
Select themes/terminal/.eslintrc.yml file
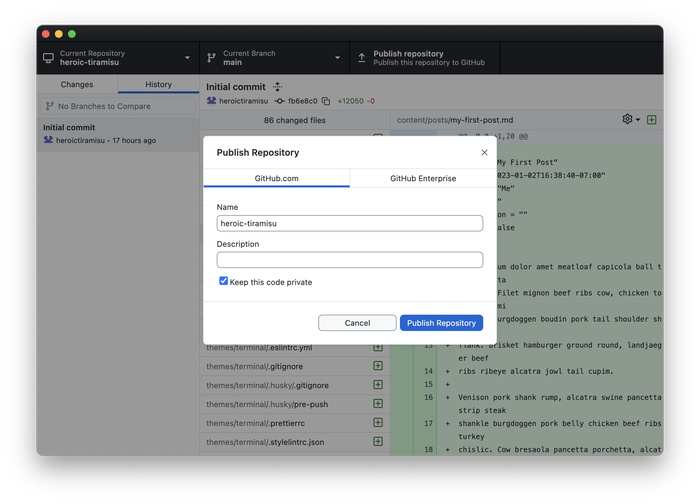click(294, 348)
